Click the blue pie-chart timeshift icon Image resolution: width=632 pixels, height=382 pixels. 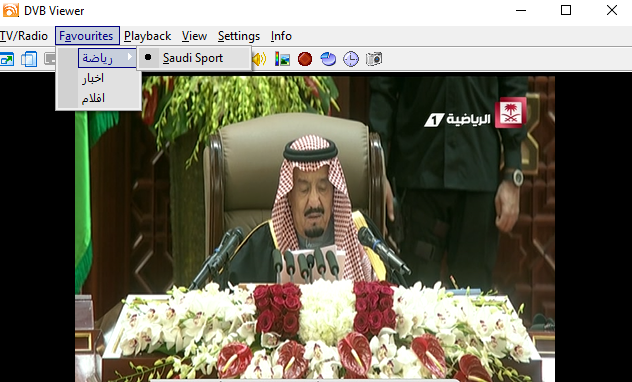(328, 59)
